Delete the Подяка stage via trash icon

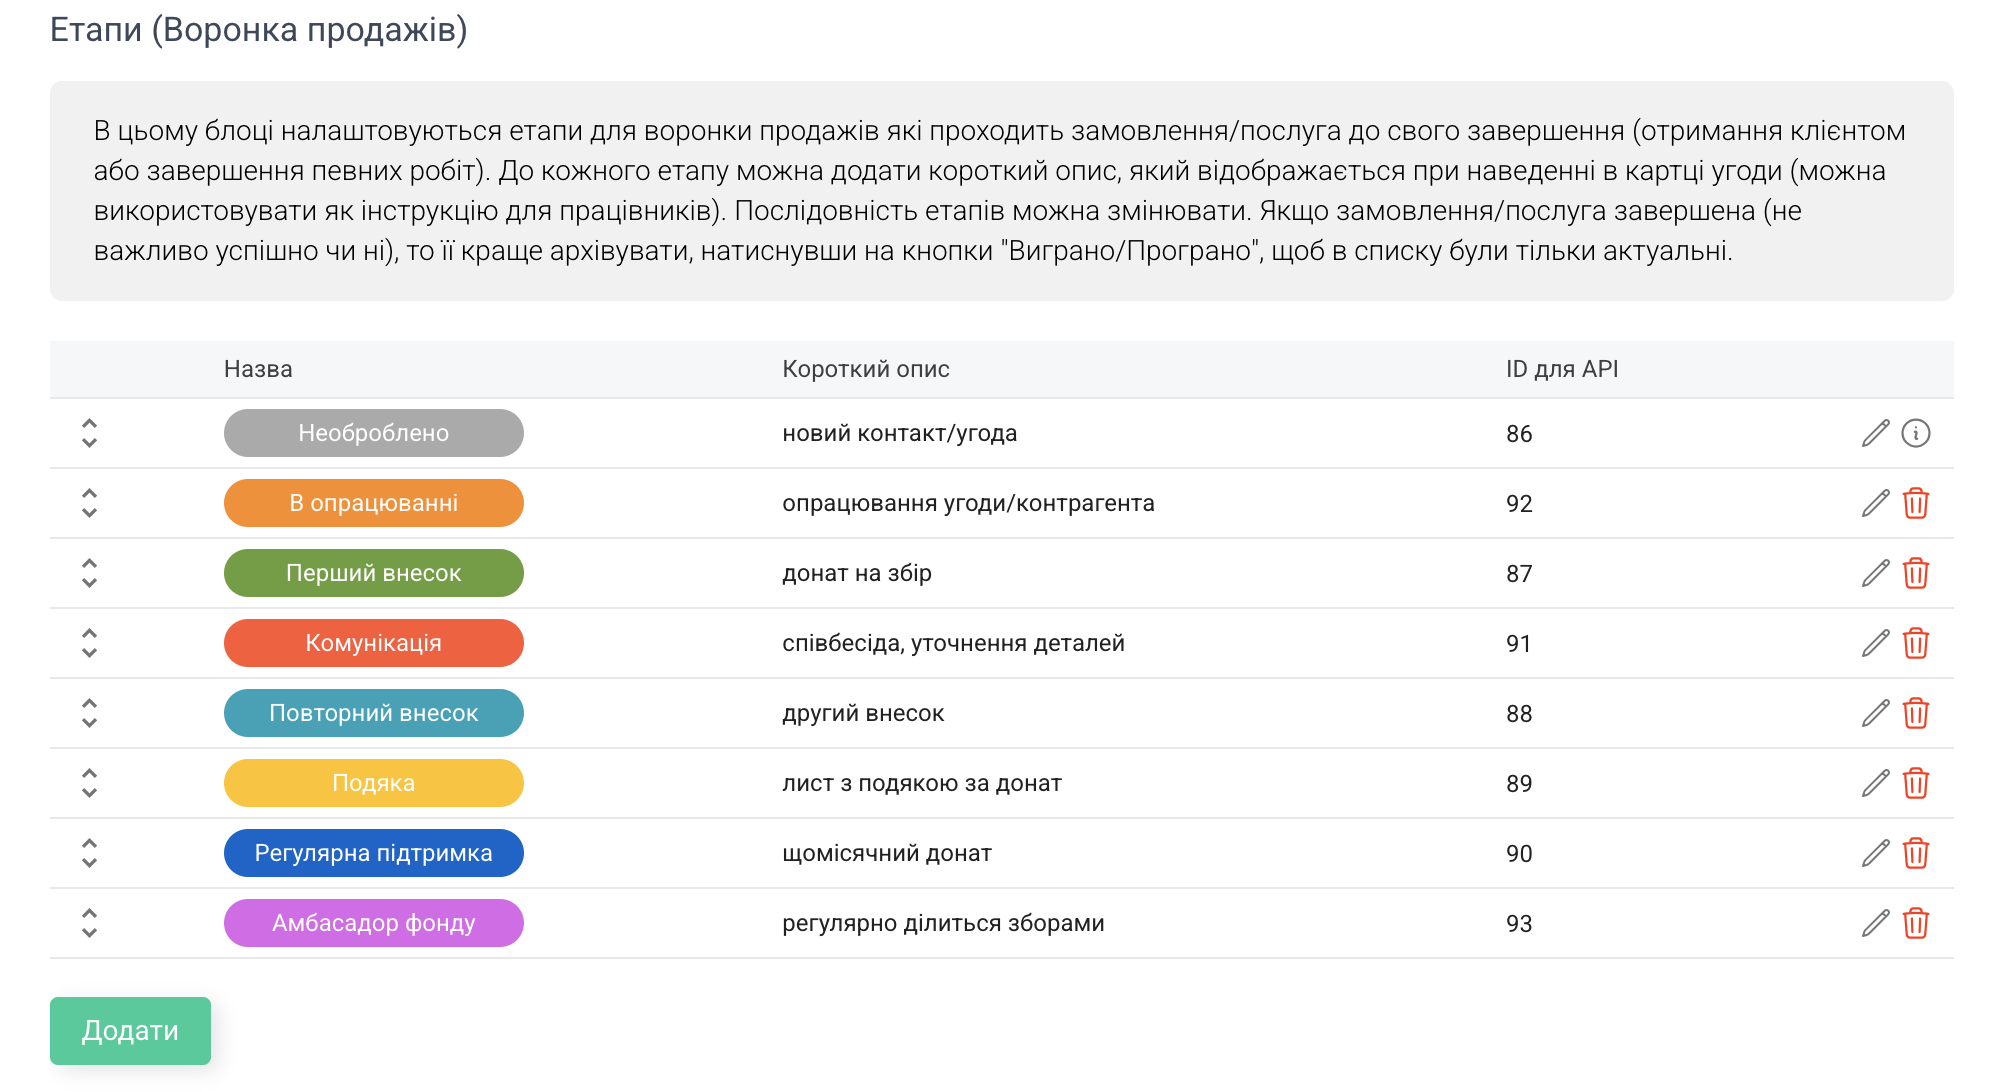click(1915, 783)
